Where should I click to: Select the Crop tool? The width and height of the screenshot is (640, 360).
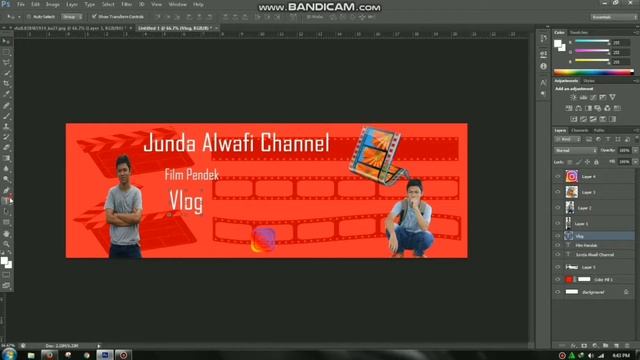[6, 83]
